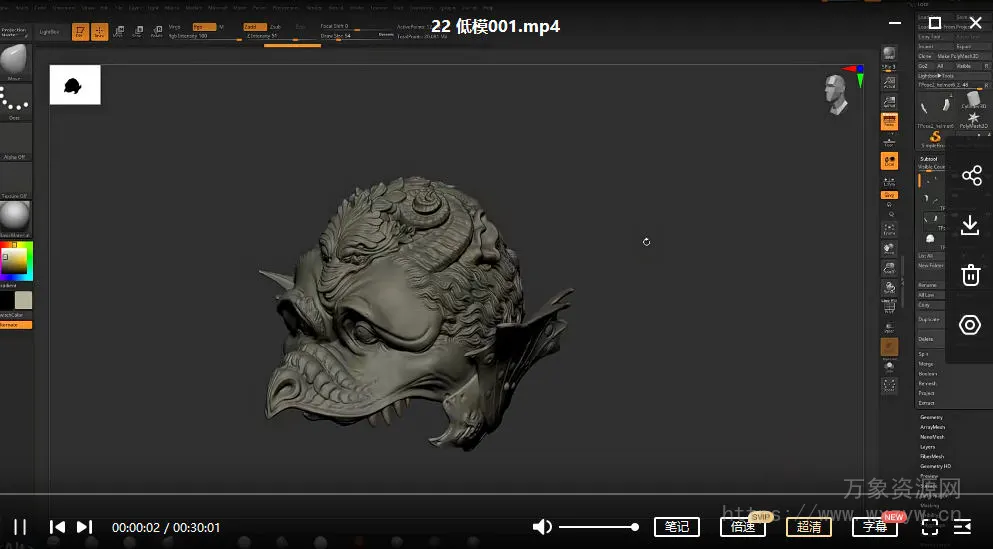The image size is (993, 549).
Task: Click the LightBox button
Action: pyautogui.click(x=49, y=32)
